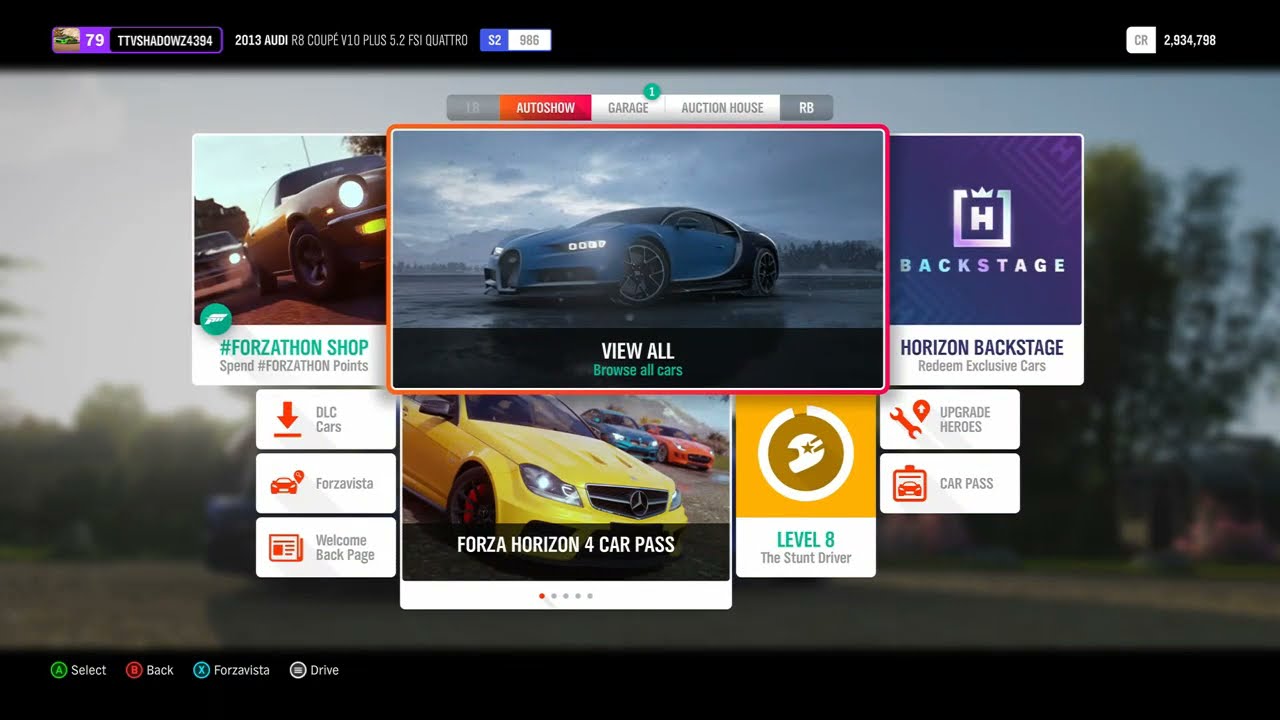
Task: Select the third carousel dot indicator
Action: pyautogui.click(x=566, y=596)
